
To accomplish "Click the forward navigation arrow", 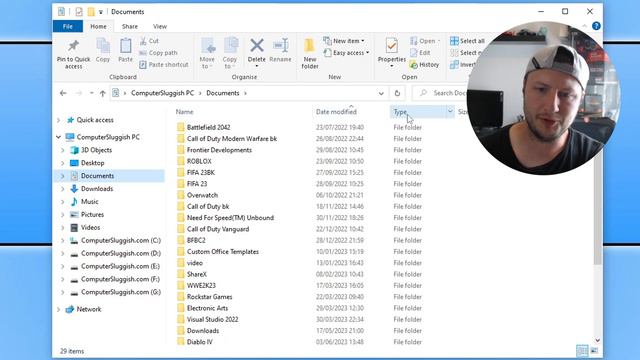I will (x=79, y=93).
